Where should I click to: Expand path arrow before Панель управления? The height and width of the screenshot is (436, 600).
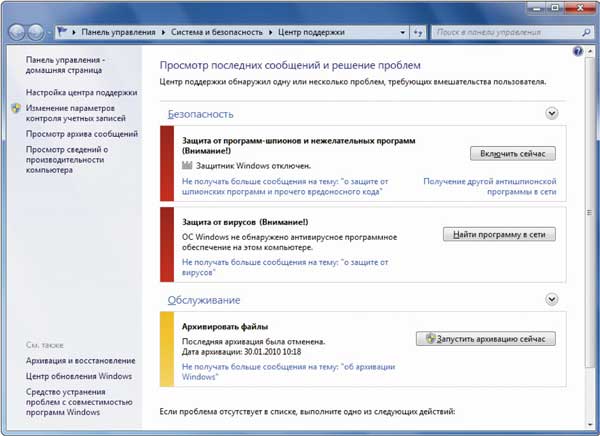tap(73, 33)
